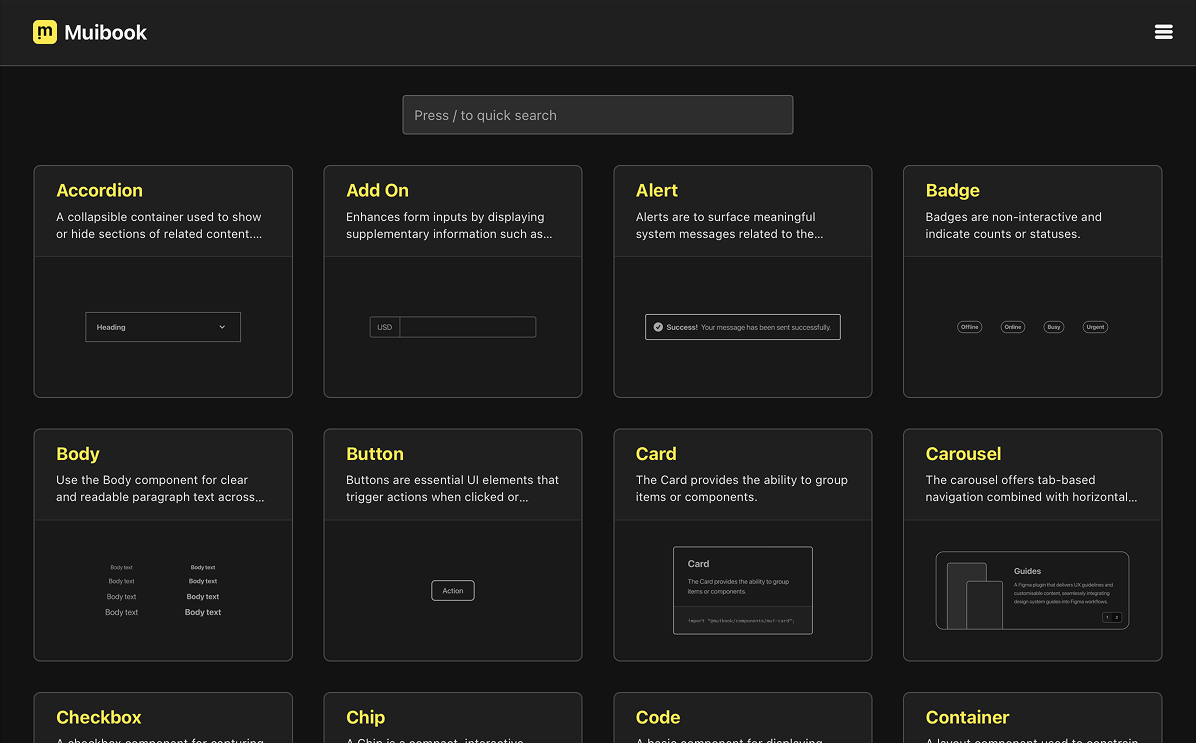Open the Chip component title
This screenshot has height=743, width=1196.
[x=365, y=717]
